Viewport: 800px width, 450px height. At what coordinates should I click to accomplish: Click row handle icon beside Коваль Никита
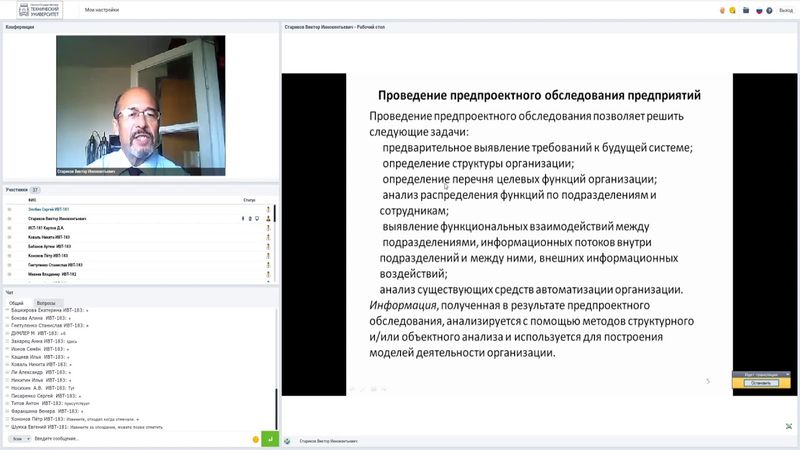click(9, 237)
